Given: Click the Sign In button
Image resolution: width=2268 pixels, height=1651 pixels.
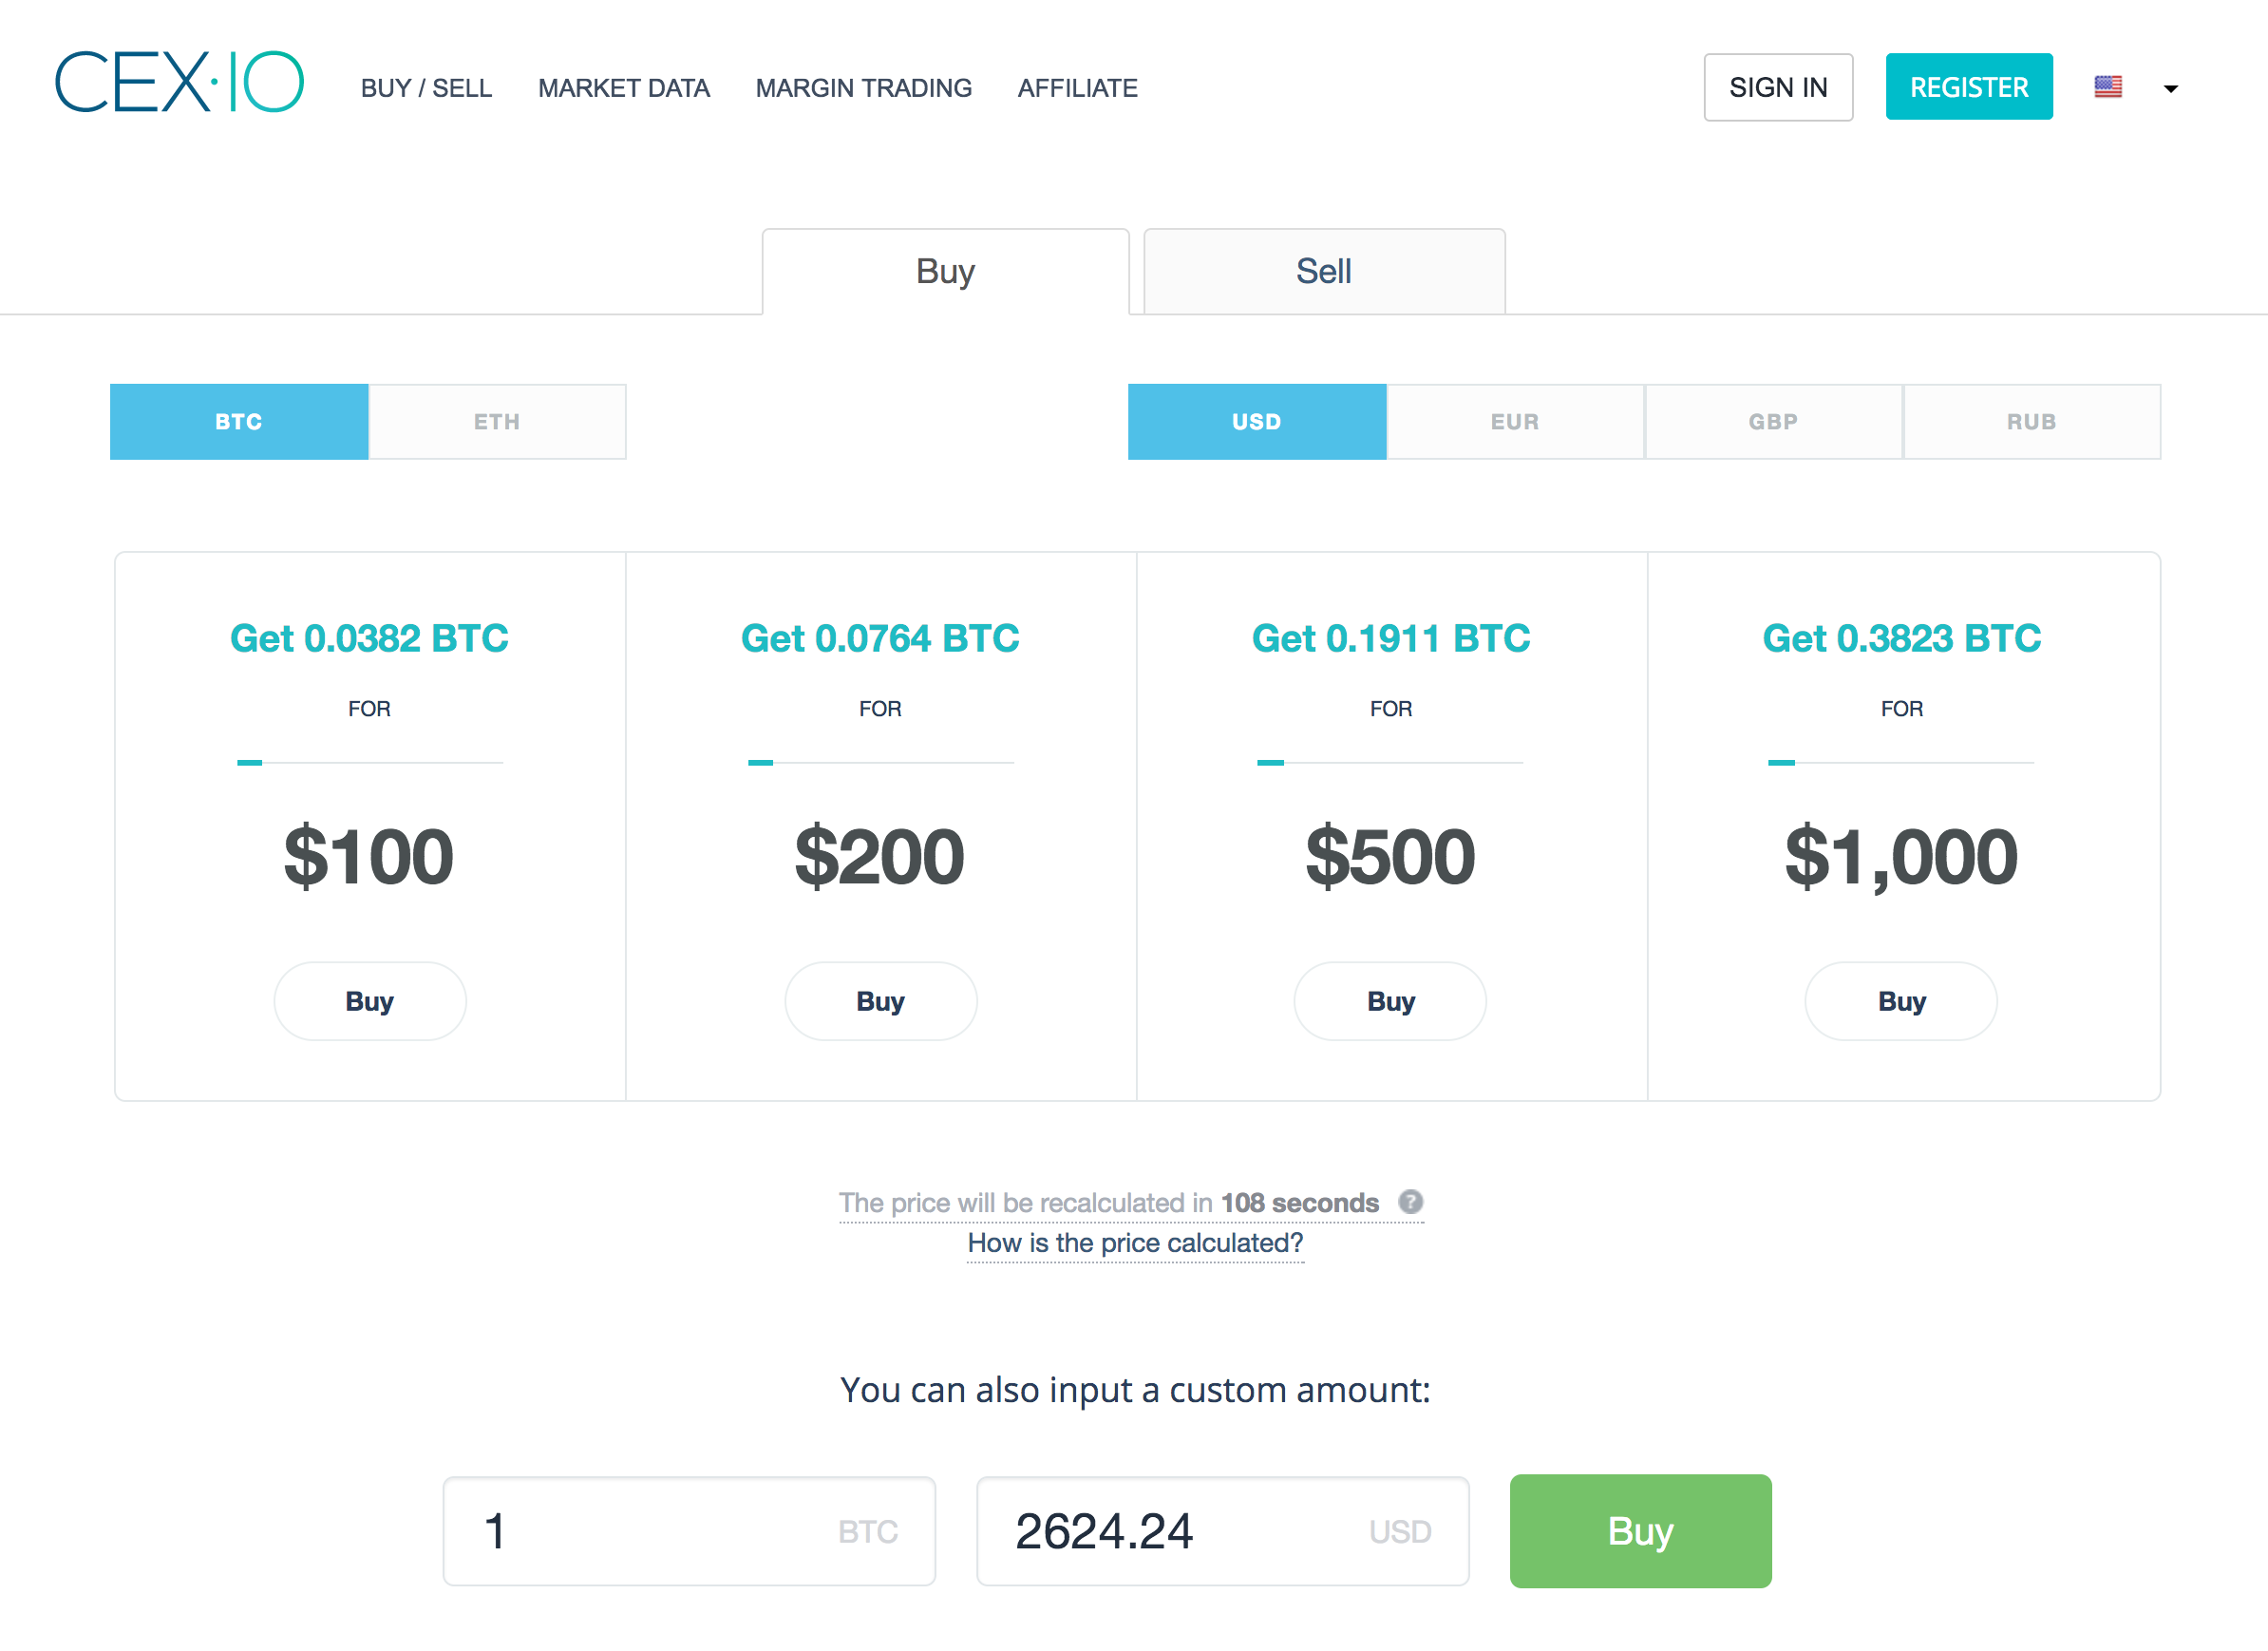Looking at the screenshot, I should [x=1777, y=88].
